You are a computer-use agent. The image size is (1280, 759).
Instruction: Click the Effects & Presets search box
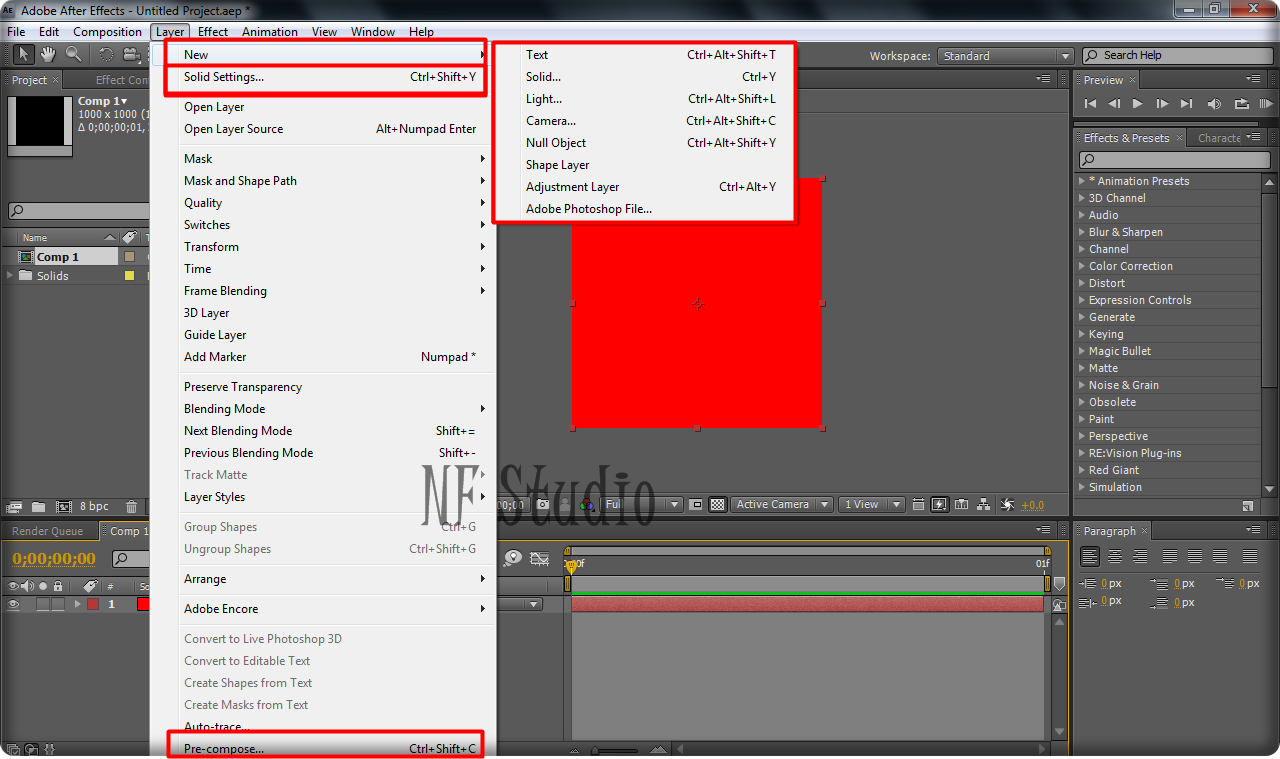pyautogui.click(x=1175, y=161)
